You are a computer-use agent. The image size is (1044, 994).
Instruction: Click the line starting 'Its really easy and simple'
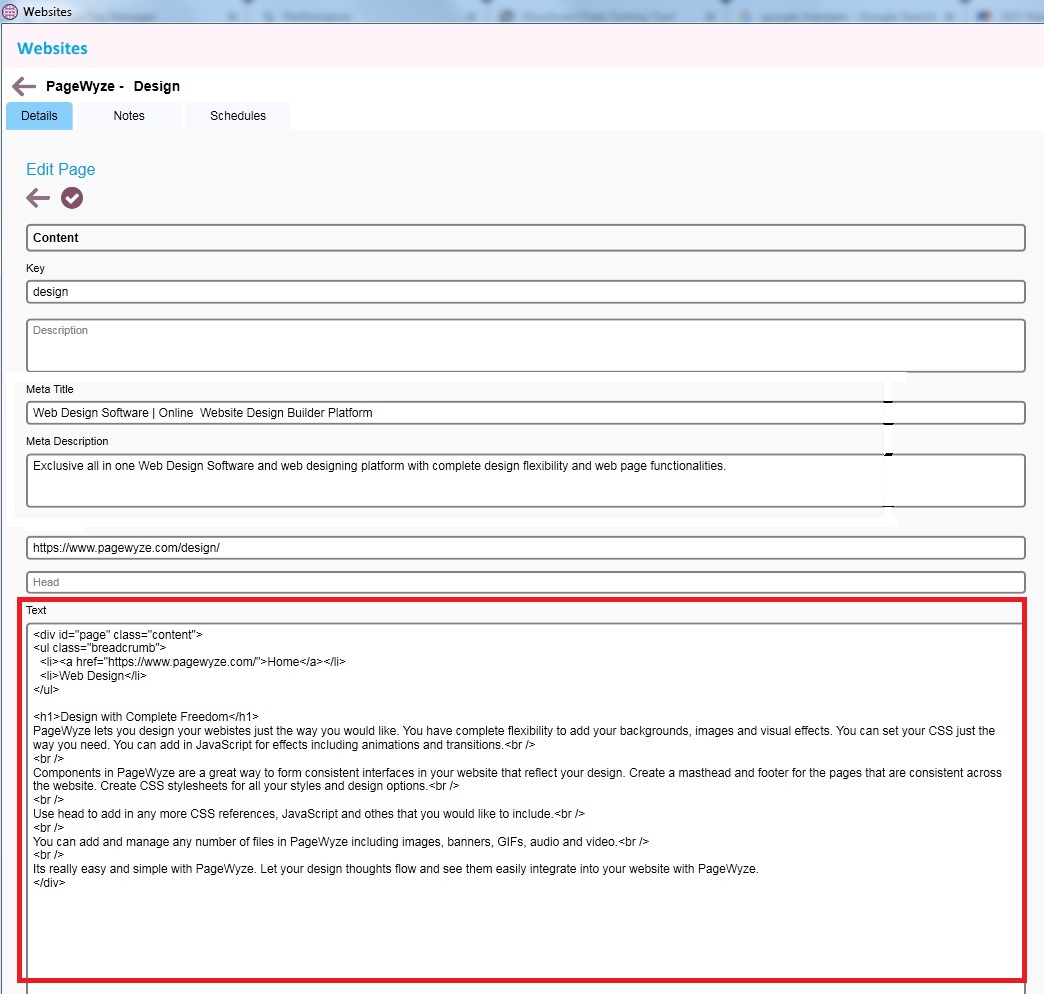[395, 869]
